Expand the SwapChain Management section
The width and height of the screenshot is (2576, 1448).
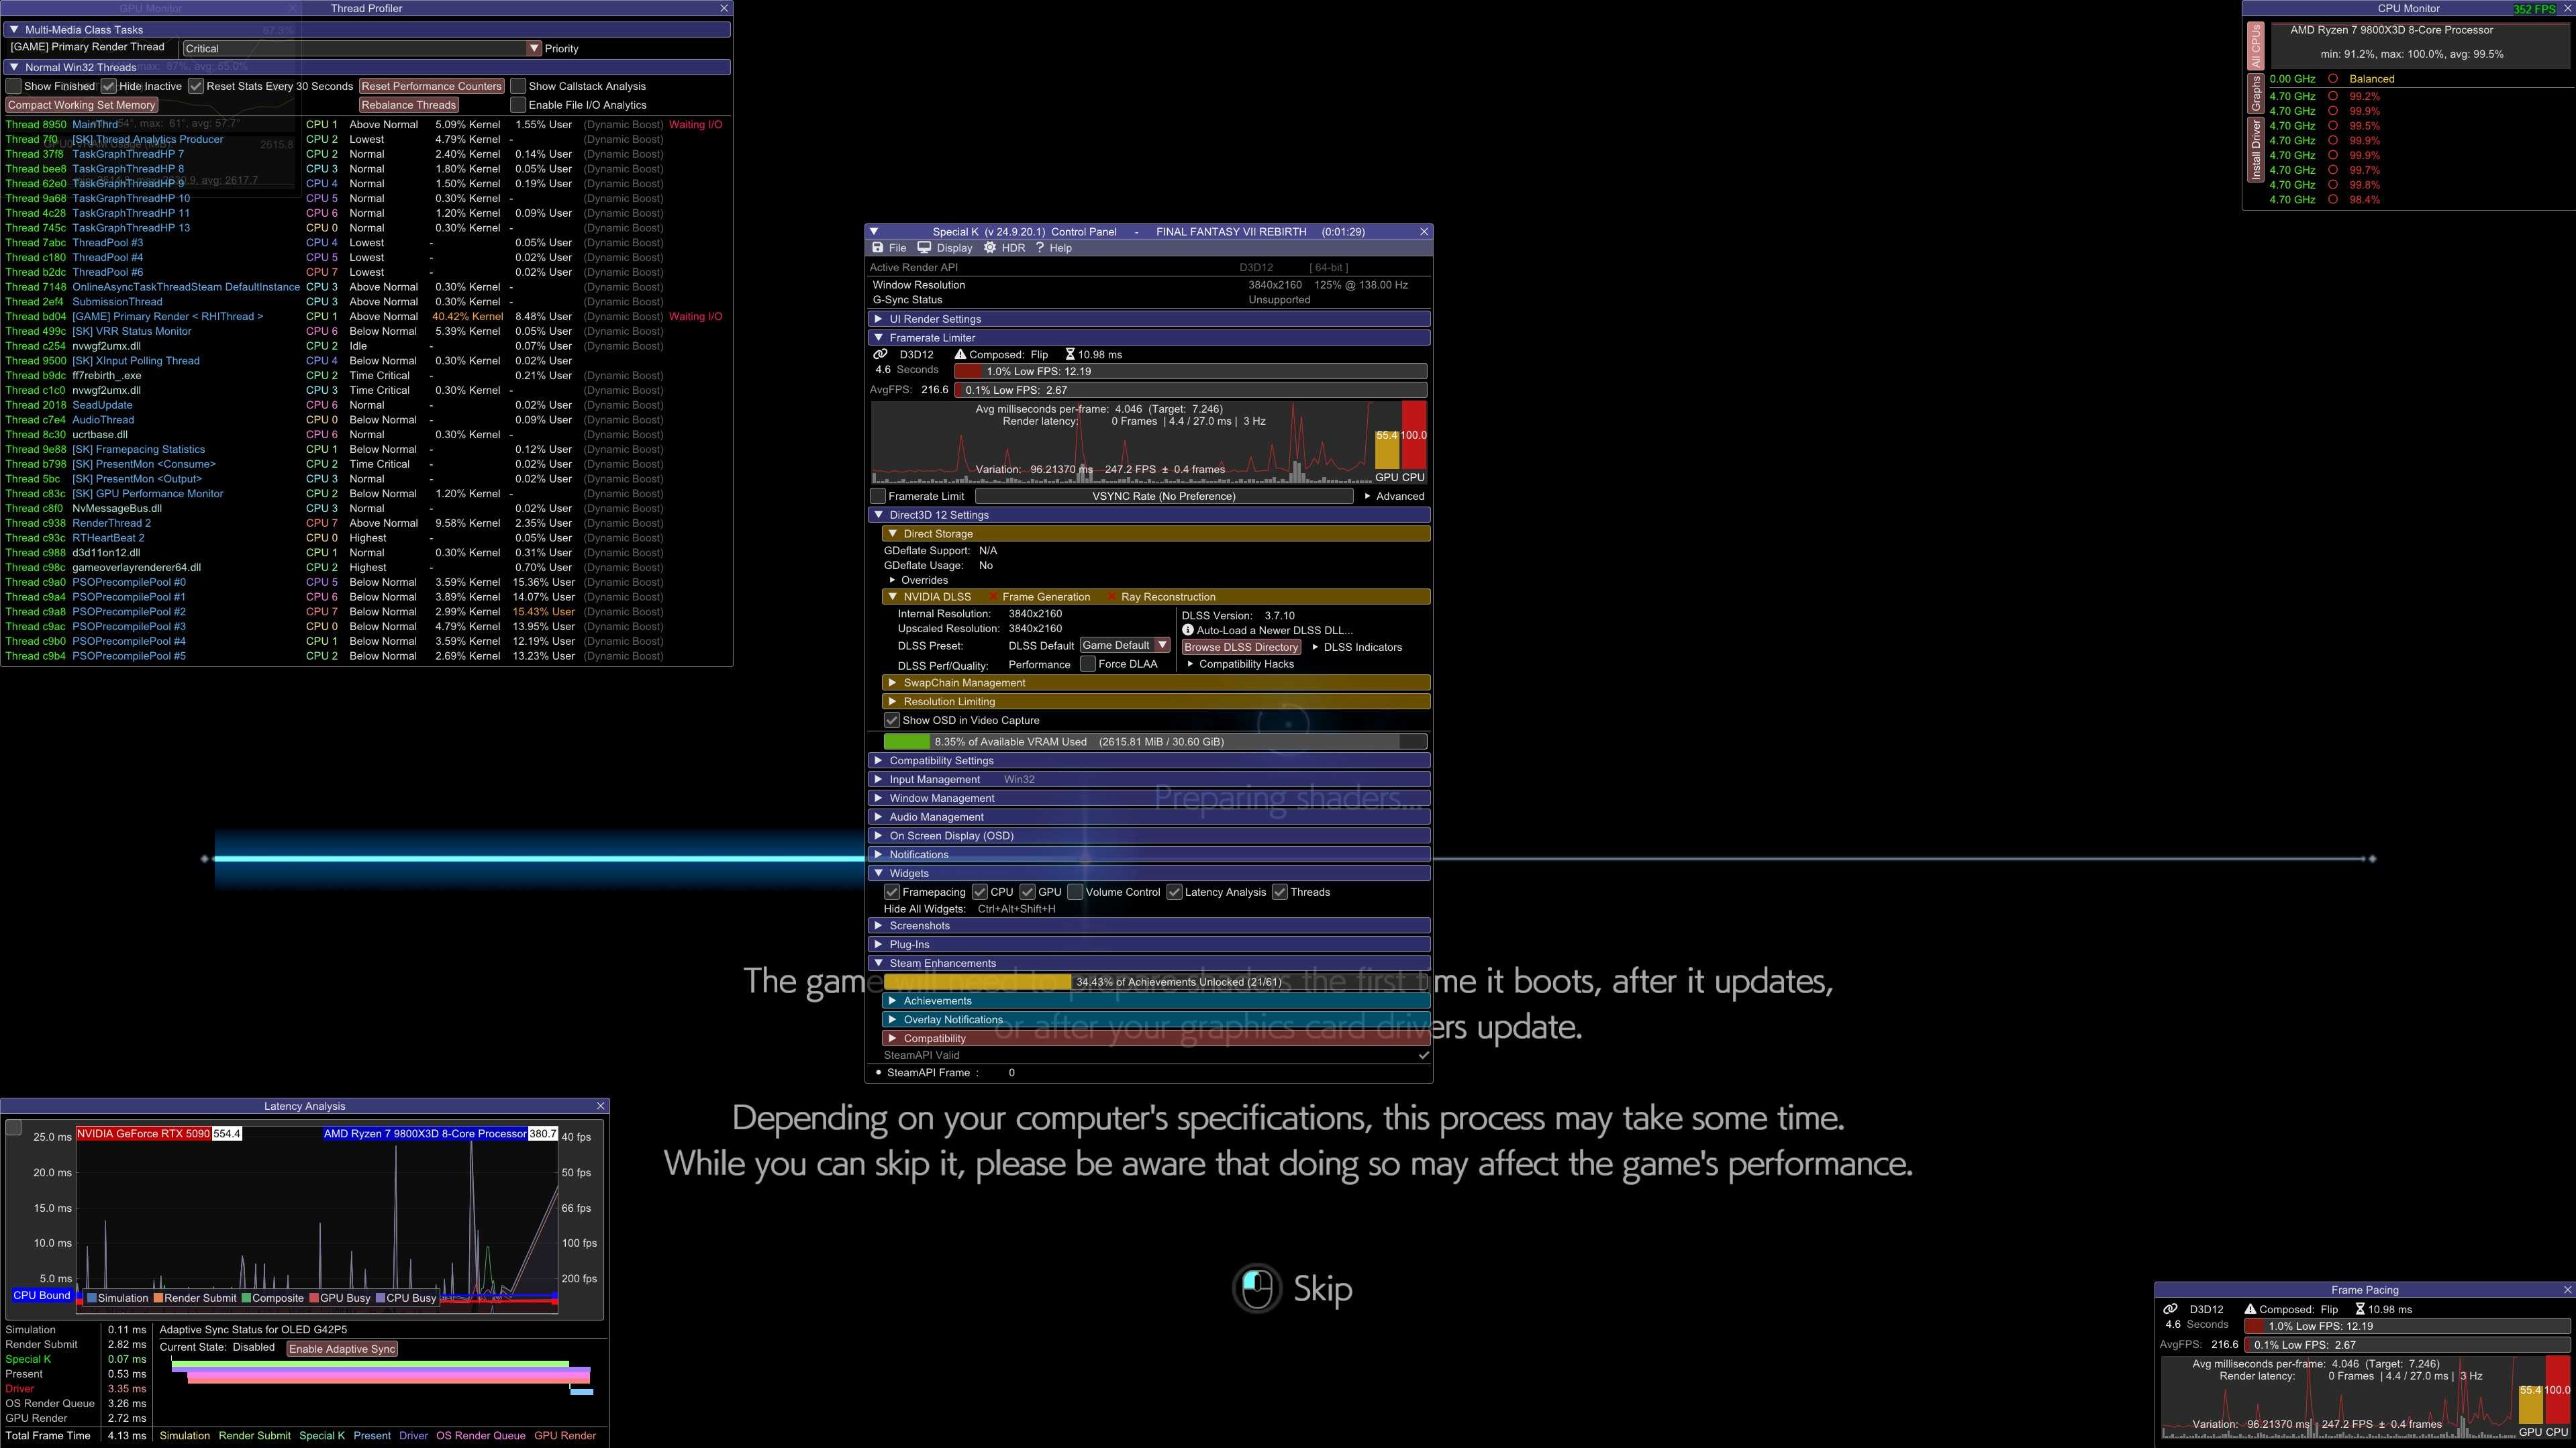[x=1156, y=683]
